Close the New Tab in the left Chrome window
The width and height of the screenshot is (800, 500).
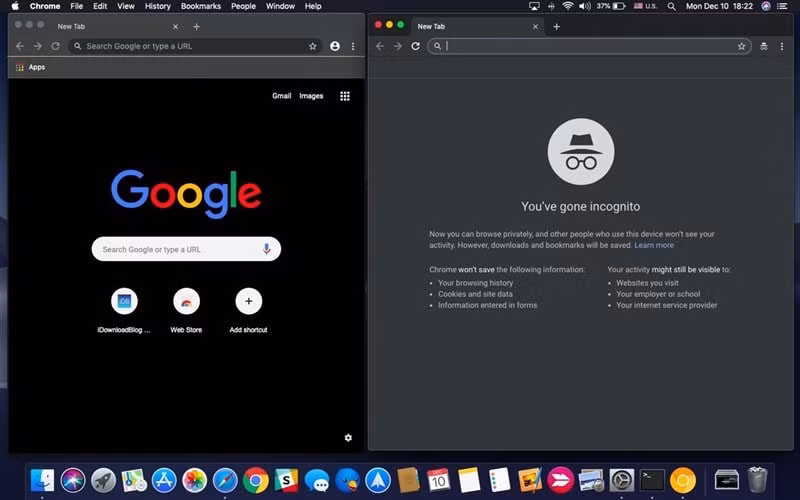[176, 27]
